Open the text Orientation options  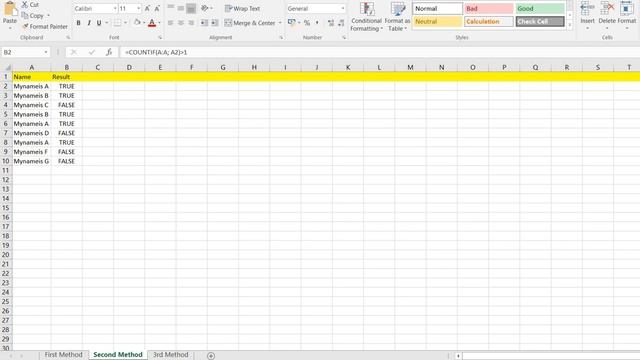205,8
